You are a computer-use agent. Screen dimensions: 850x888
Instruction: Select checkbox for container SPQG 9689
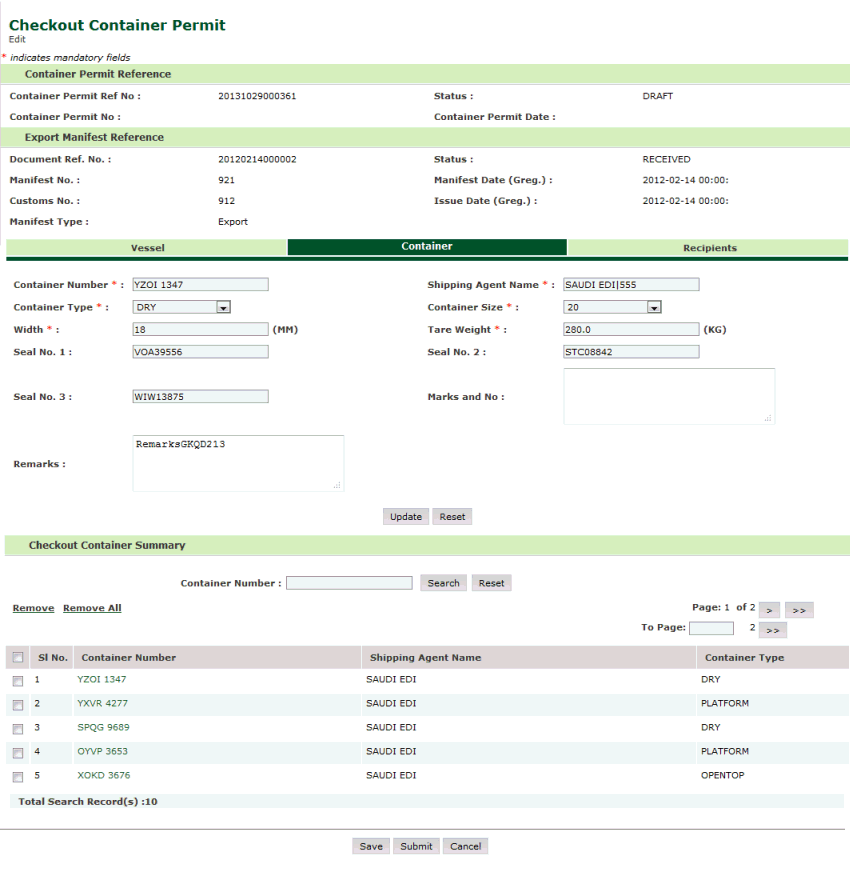pyautogui.click(x=18, y=729)
